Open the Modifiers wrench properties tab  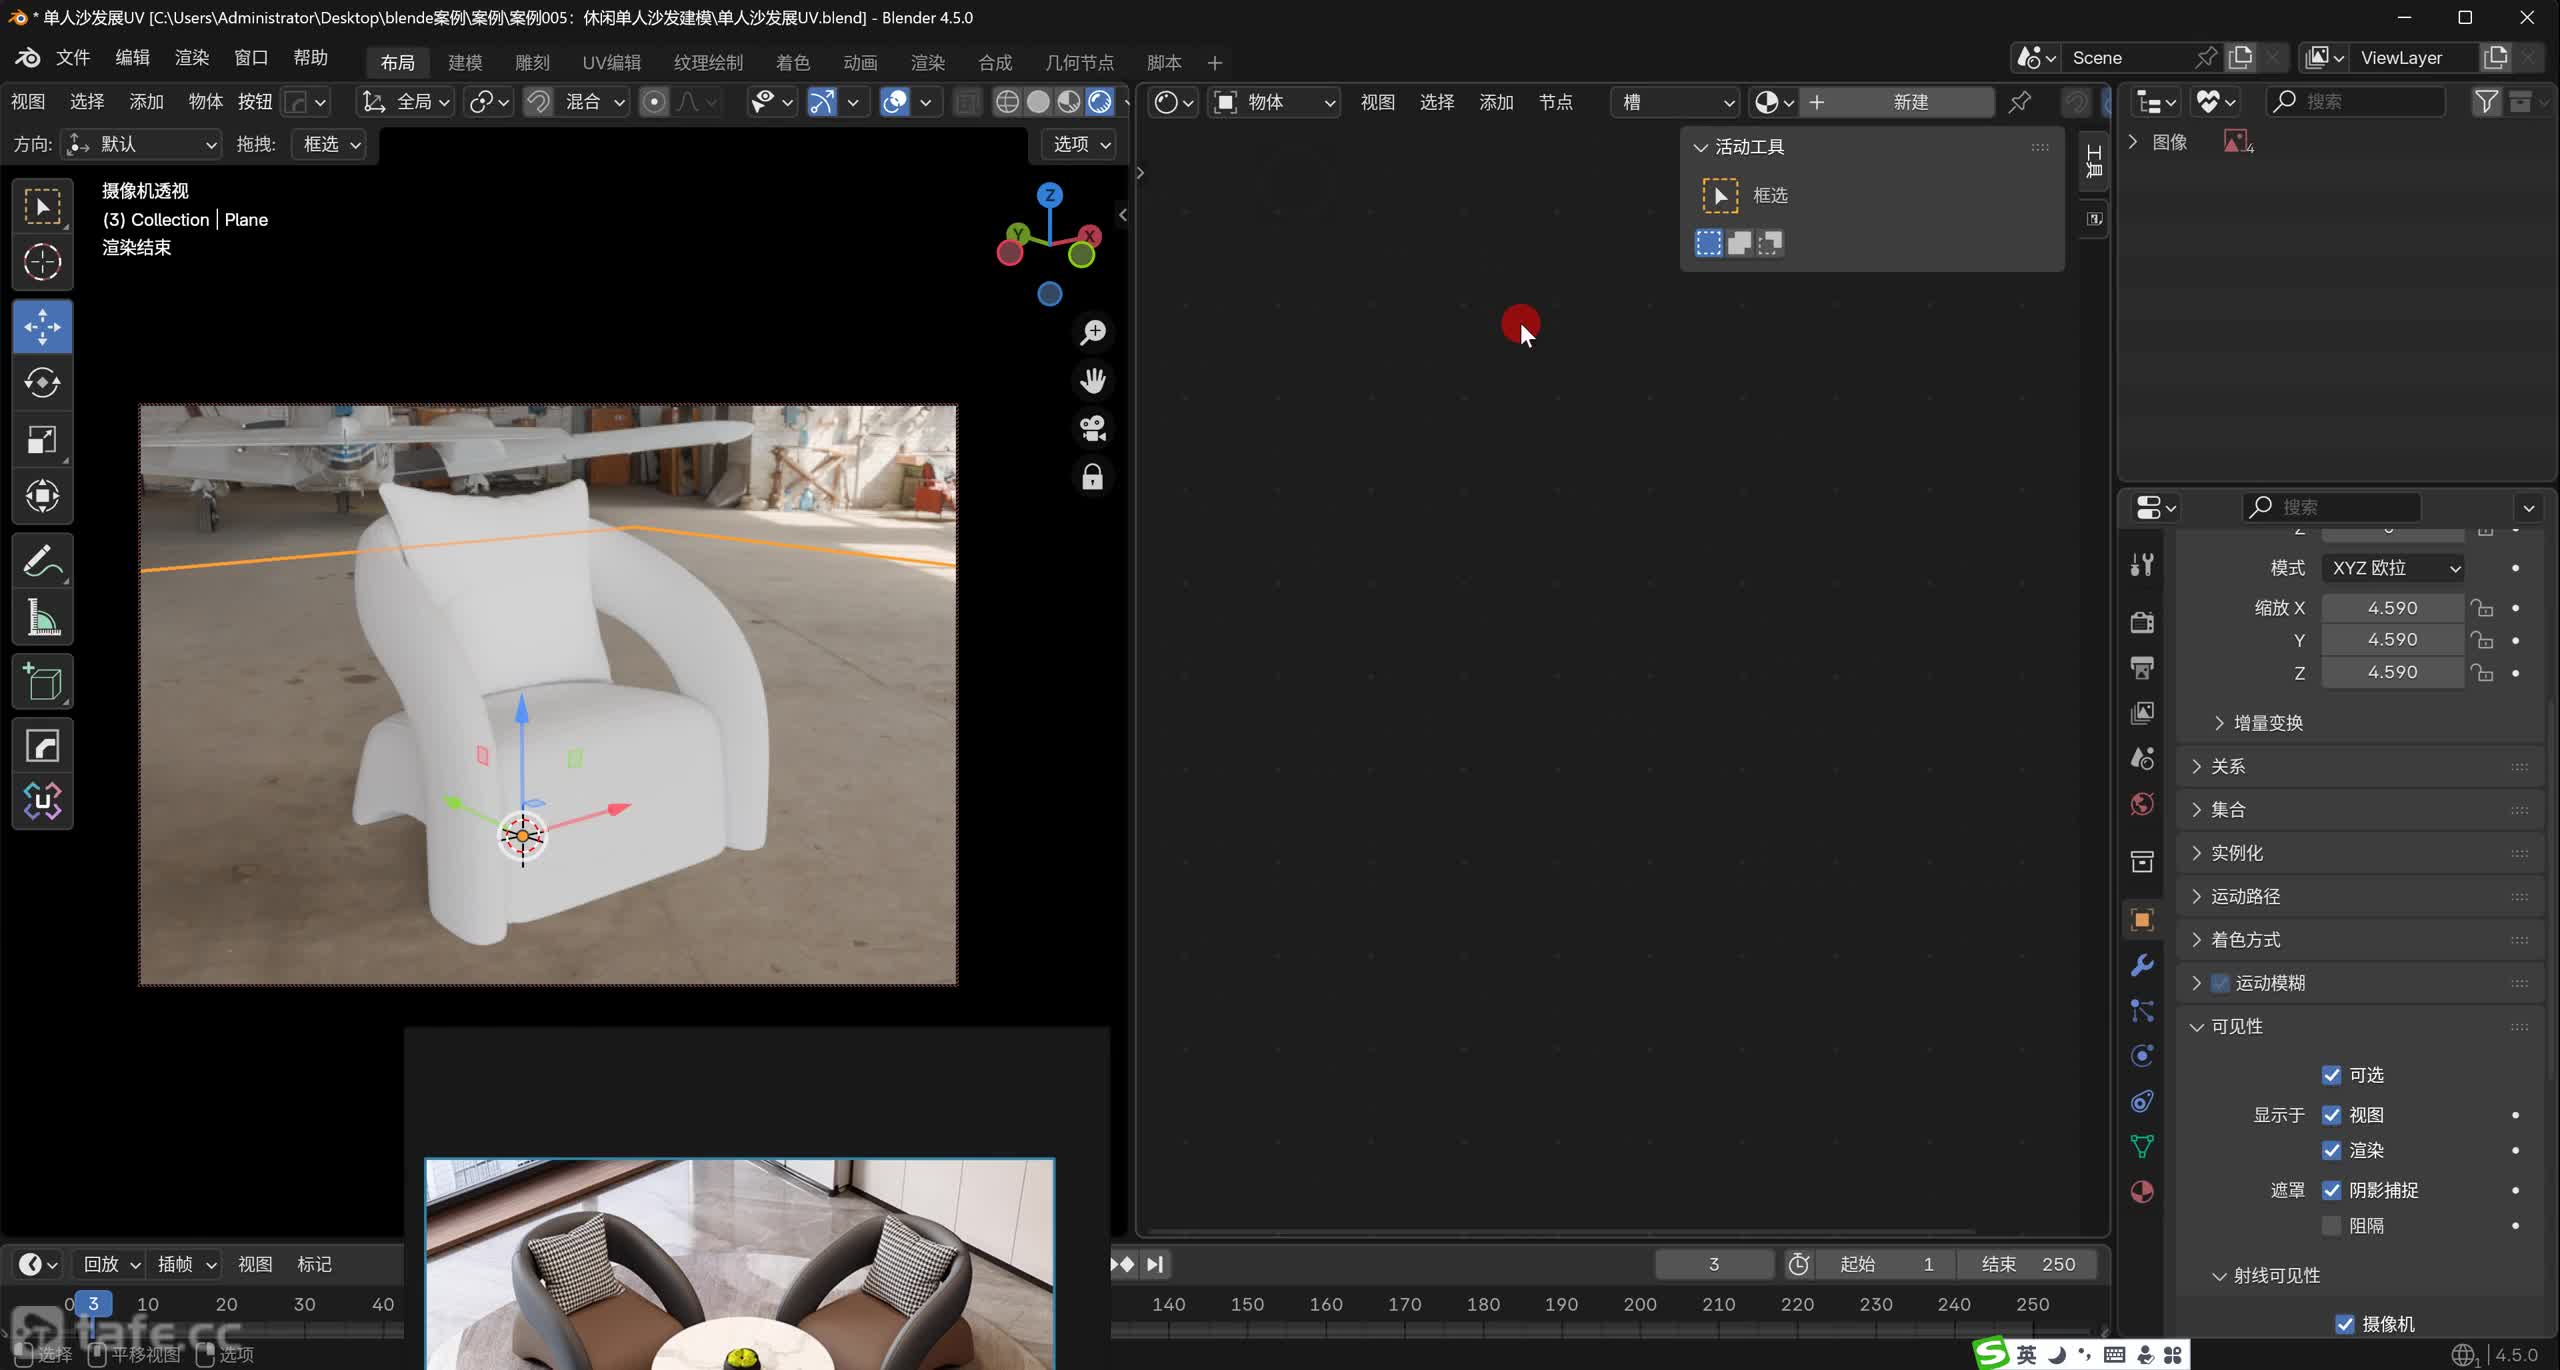(x=2142, y=965)
